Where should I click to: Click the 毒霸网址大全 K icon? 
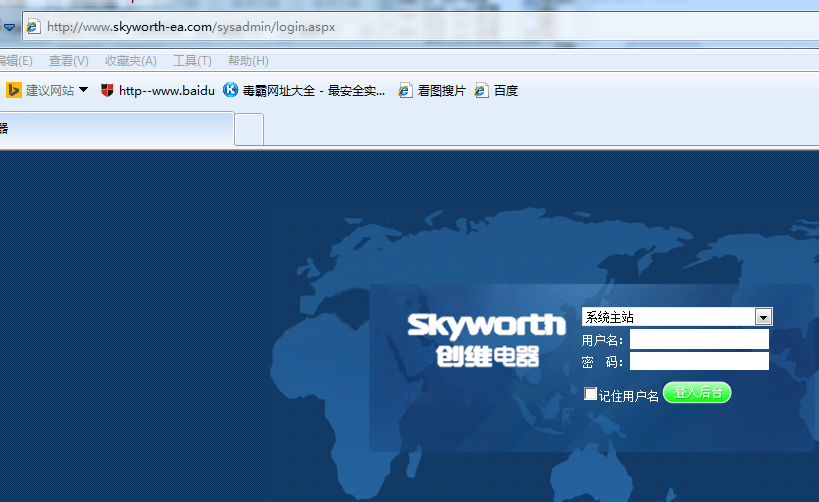click(230, 90)
